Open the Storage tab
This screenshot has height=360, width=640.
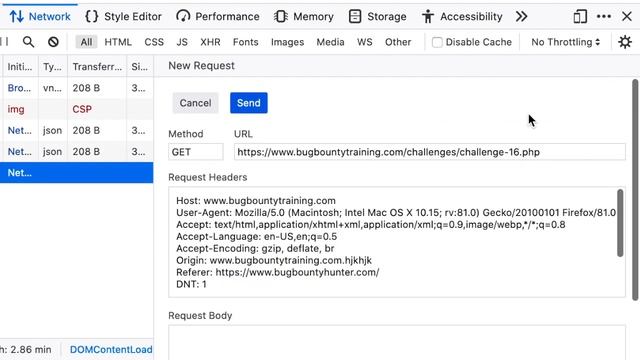378,17
